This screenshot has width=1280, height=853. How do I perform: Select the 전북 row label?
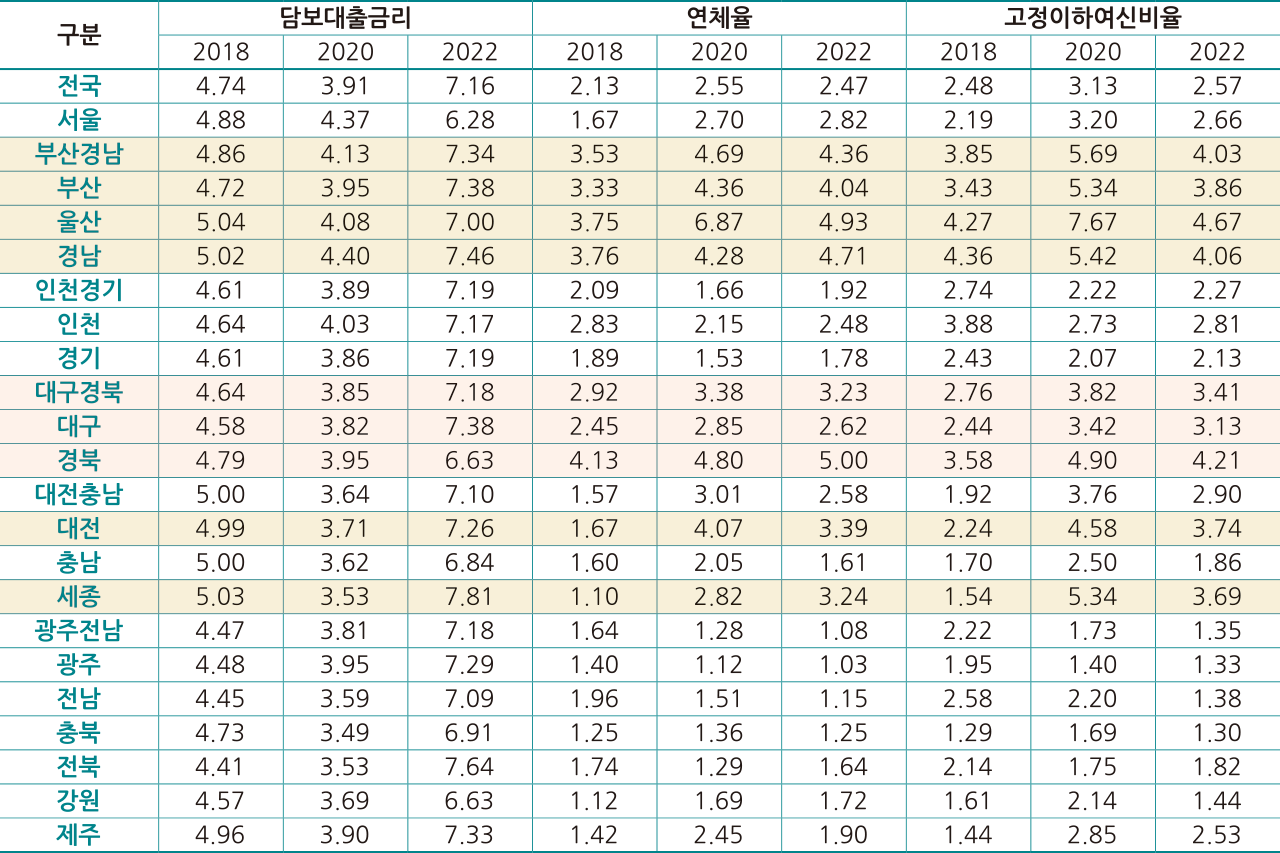coord(79,766)
